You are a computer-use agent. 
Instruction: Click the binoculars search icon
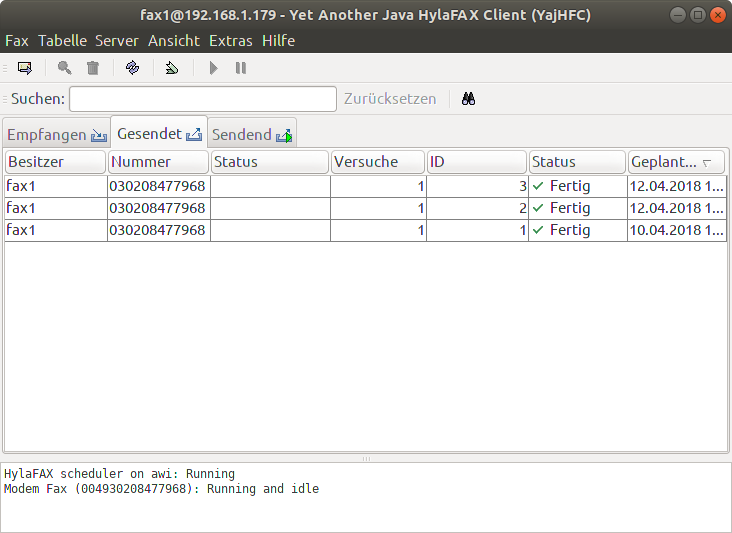(468, 99)
